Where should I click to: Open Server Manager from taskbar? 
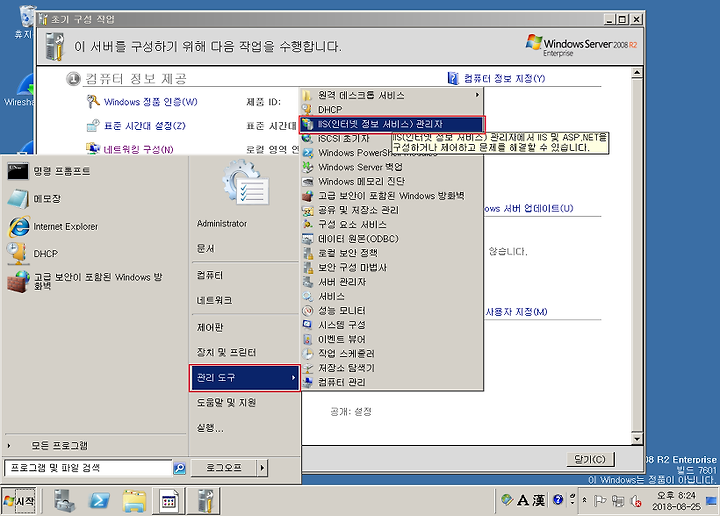pyautogui.click(x=63, y=500)
